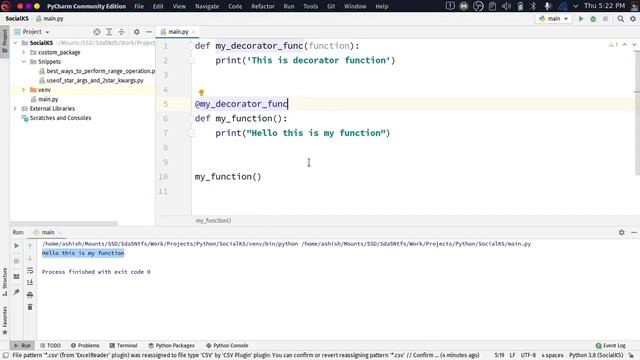Go to previous highlighted error arrow

click(625, 44)
